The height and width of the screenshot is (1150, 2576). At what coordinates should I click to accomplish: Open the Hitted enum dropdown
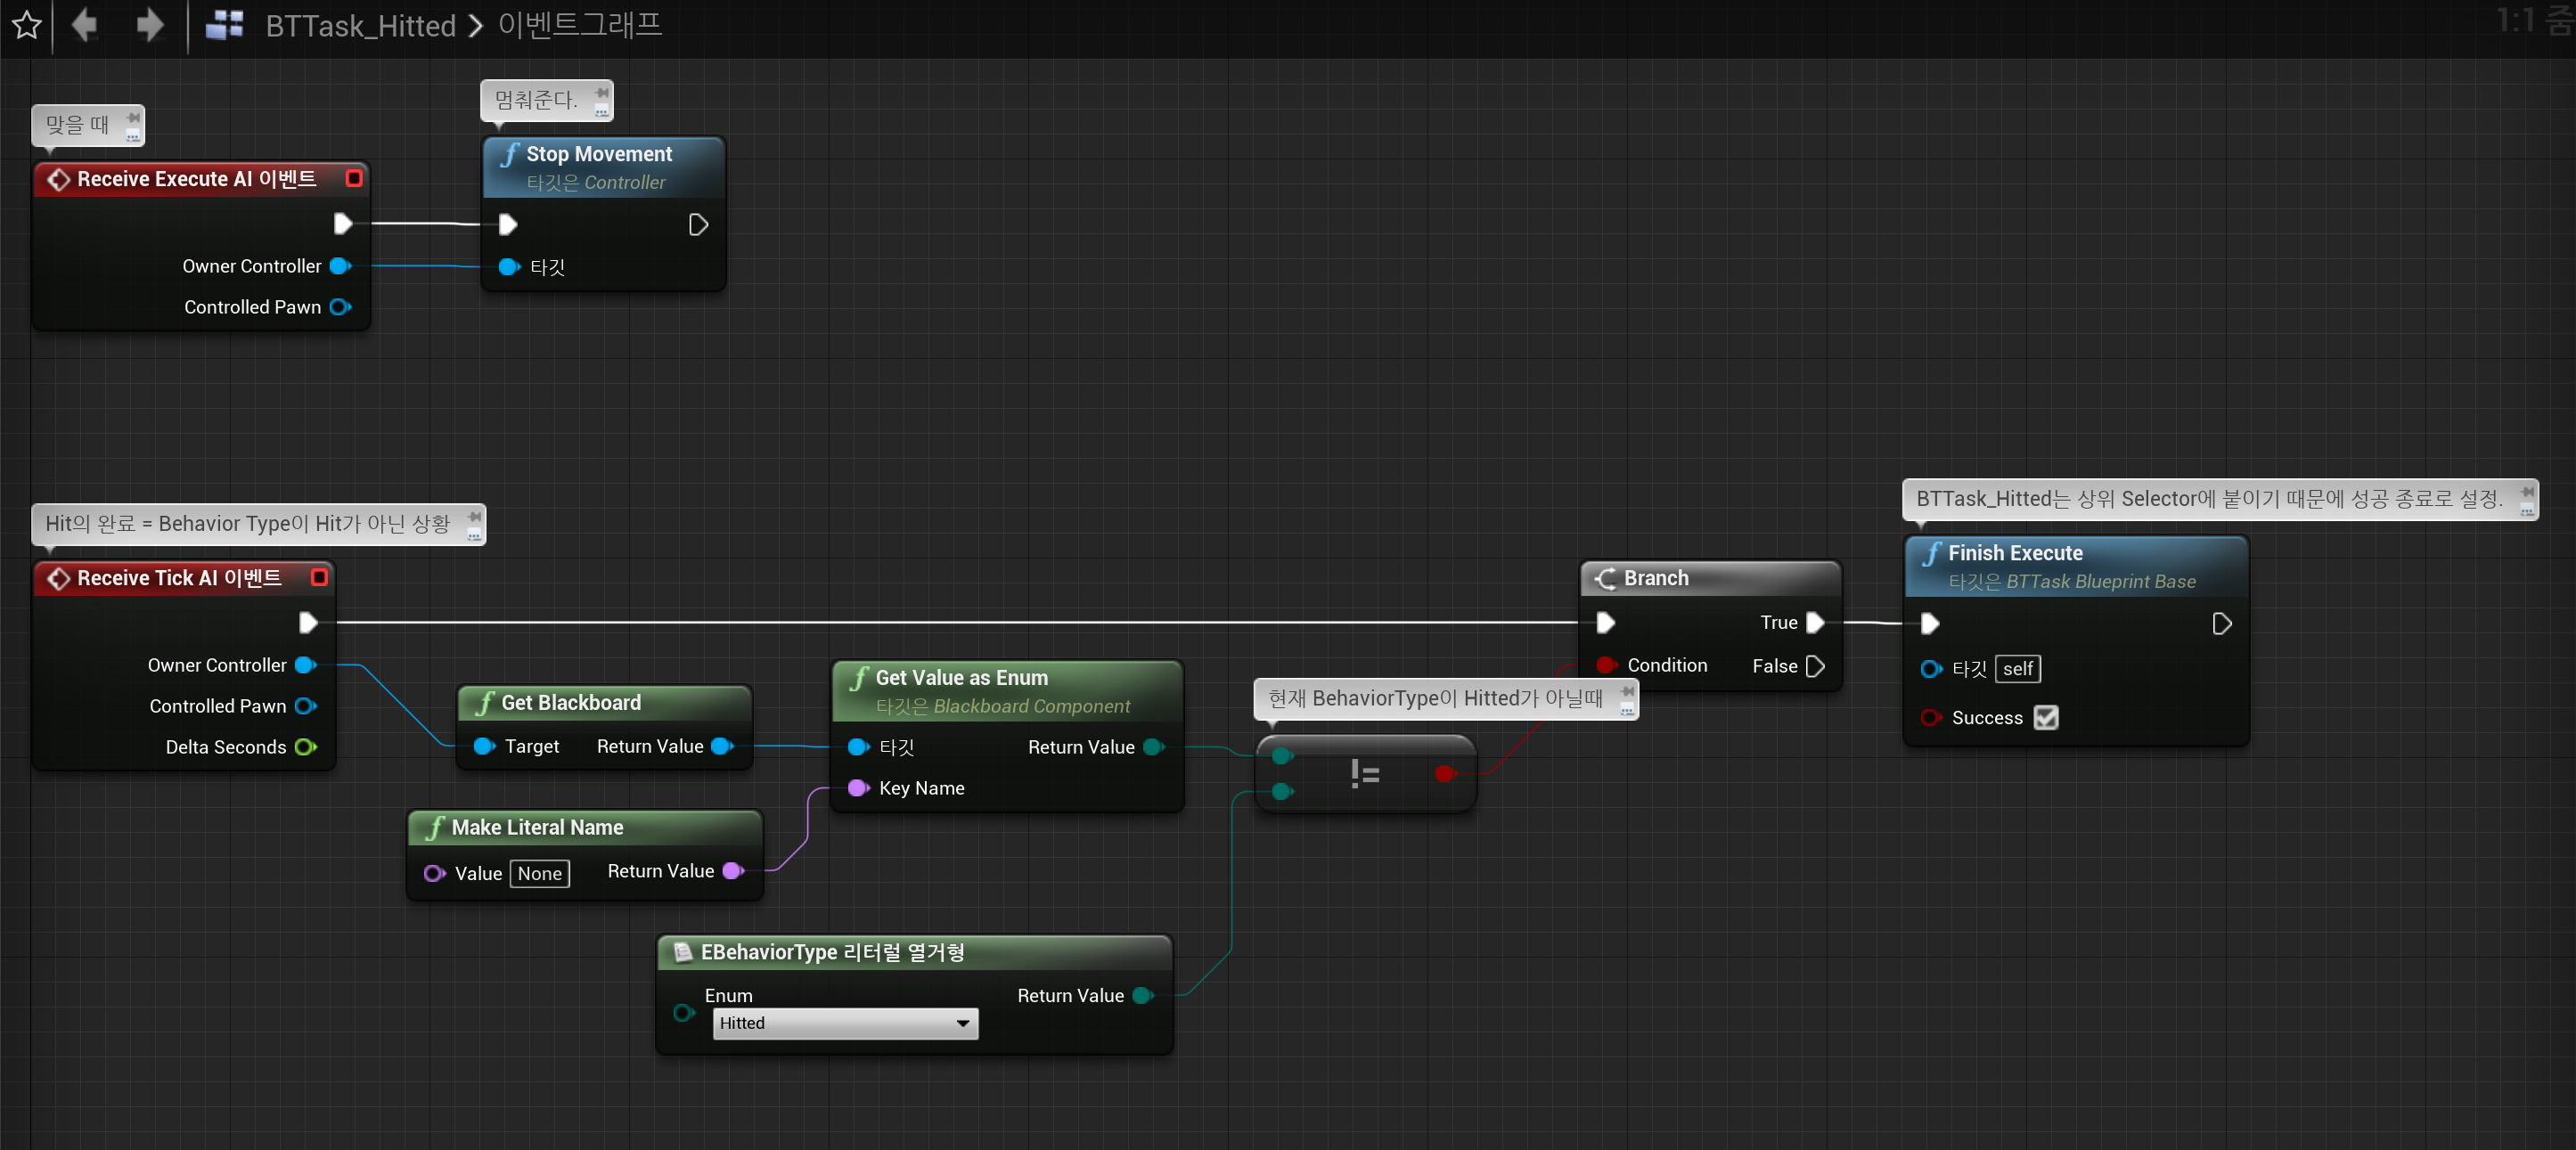pos(845,1023)
